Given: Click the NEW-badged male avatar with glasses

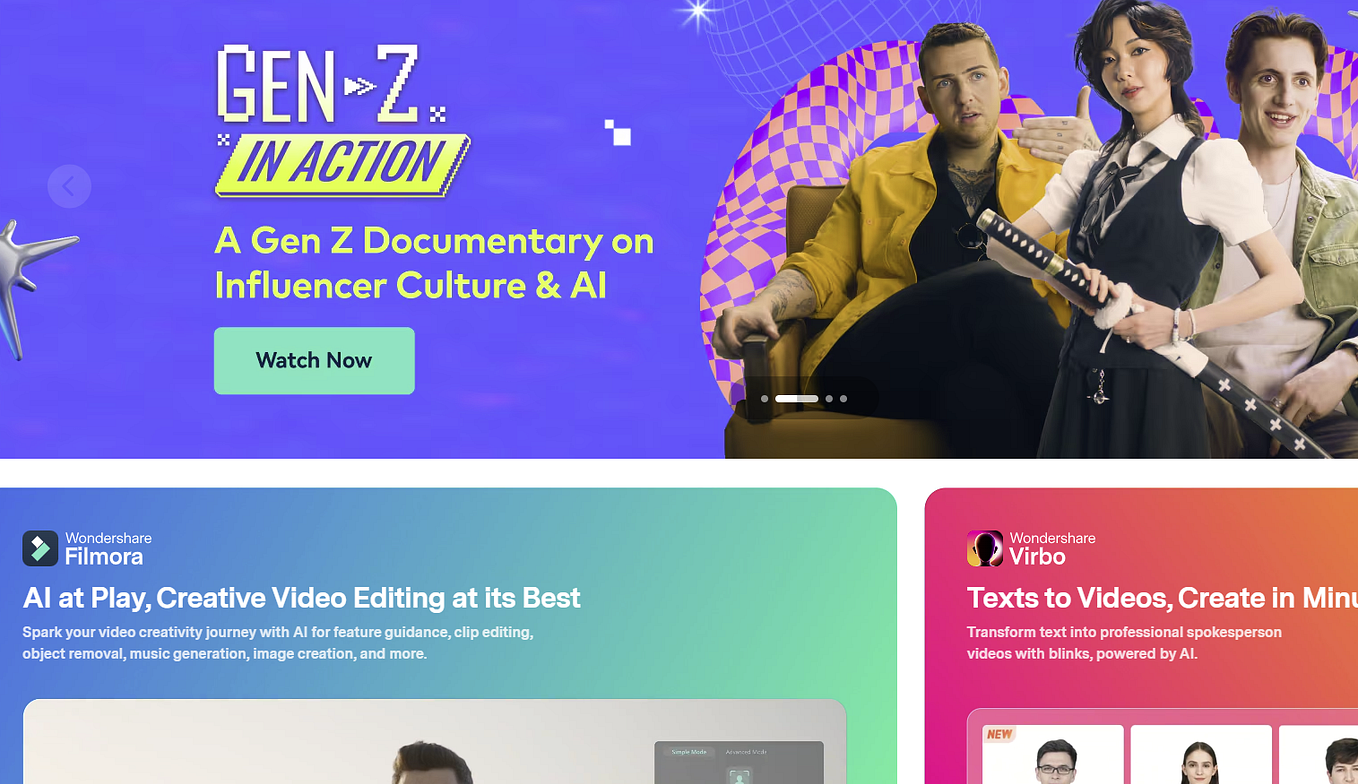Looking at the screenshot, I should pyautogui.click(x=1053, y=754).
